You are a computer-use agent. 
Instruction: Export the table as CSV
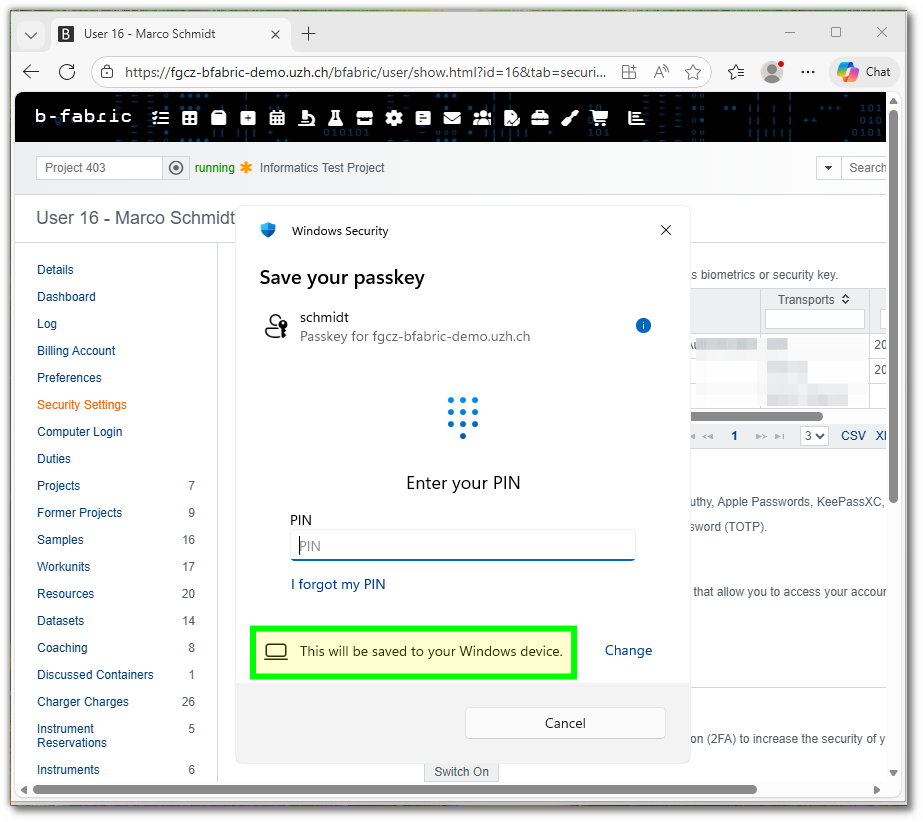coord(853,436)
